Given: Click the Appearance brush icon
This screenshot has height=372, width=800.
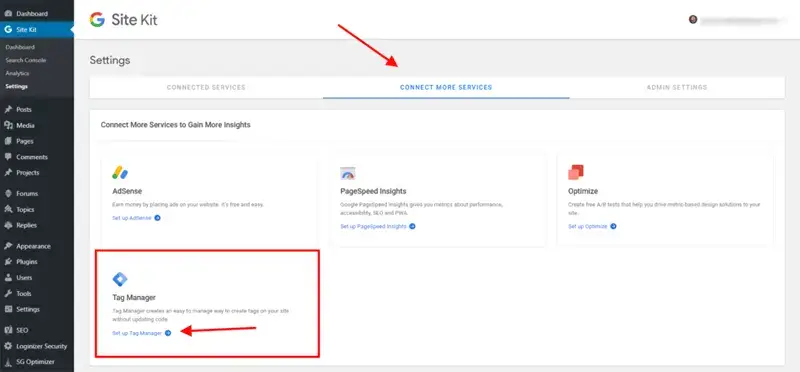Looking at the screenshot, I should coord(8,246).
